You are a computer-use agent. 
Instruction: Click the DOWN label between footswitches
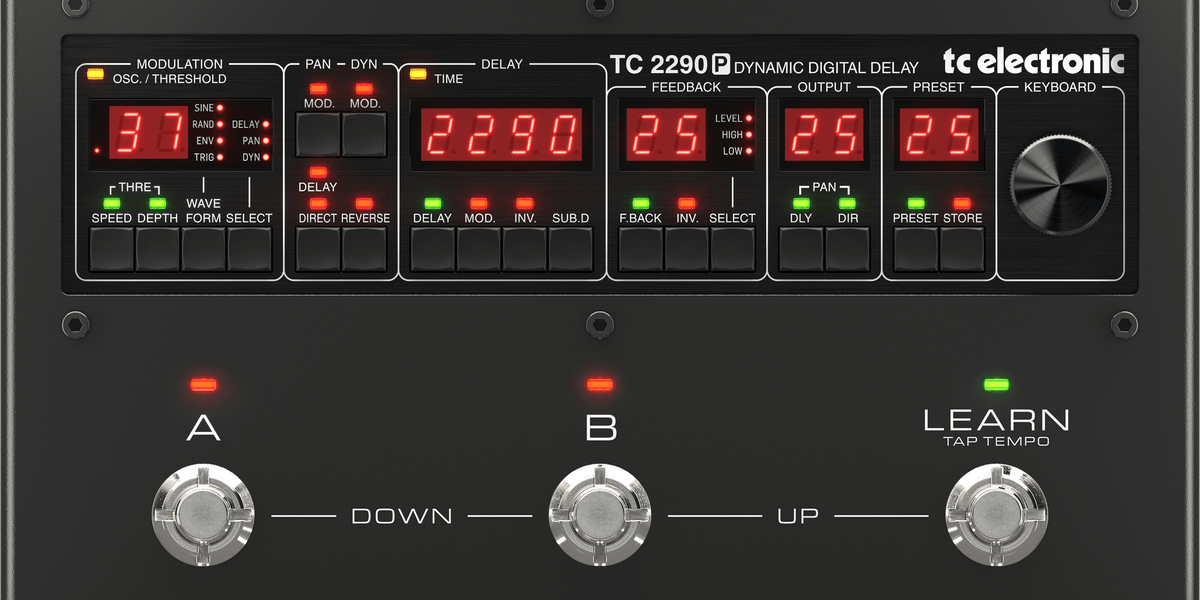[x=401, y=516]
